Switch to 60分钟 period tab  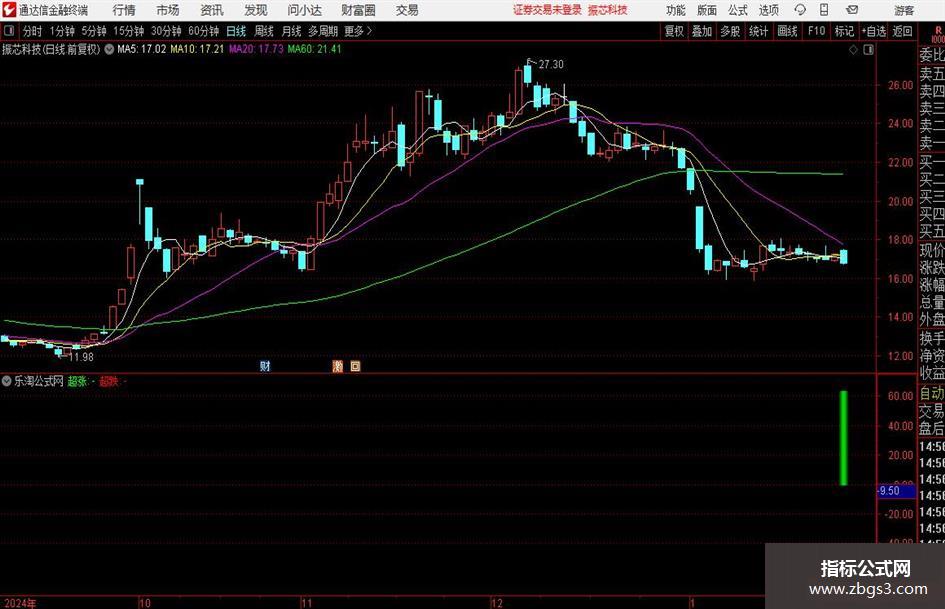pos(203,31)
